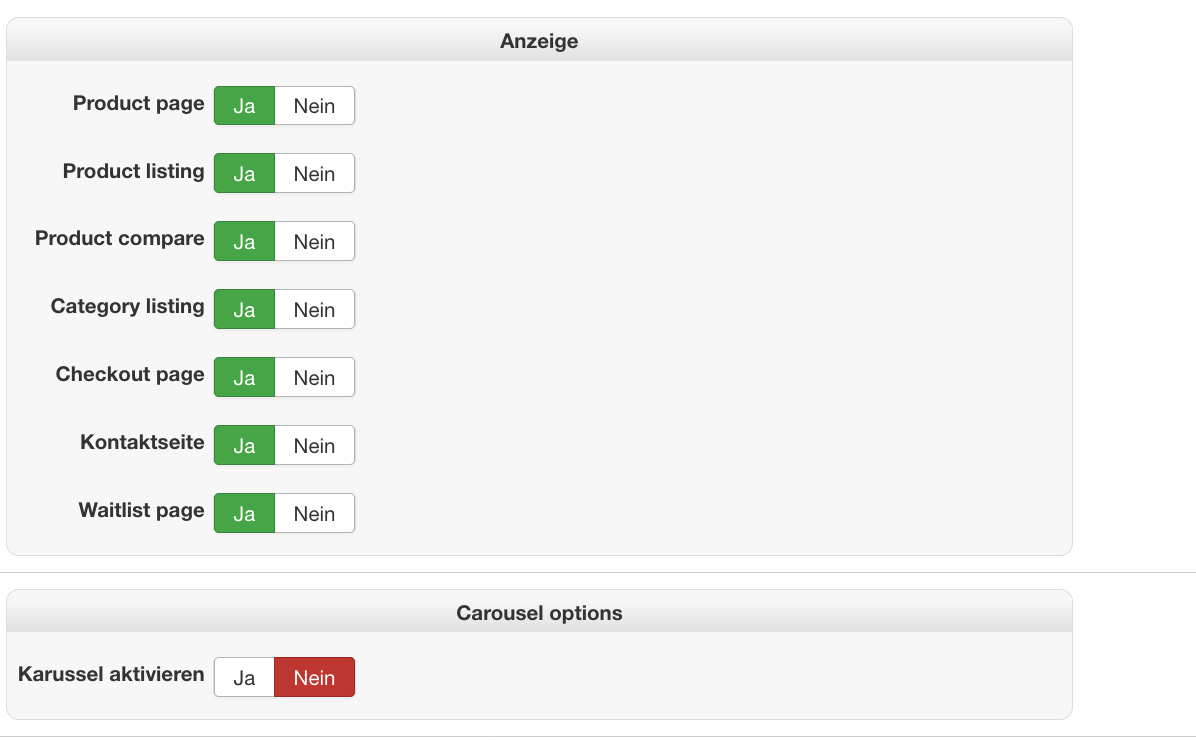Image resolution: width=1196 pixels, height=740 pixels.
Task: Click the Carousel options panel header
Action: [x=539, y=613]
